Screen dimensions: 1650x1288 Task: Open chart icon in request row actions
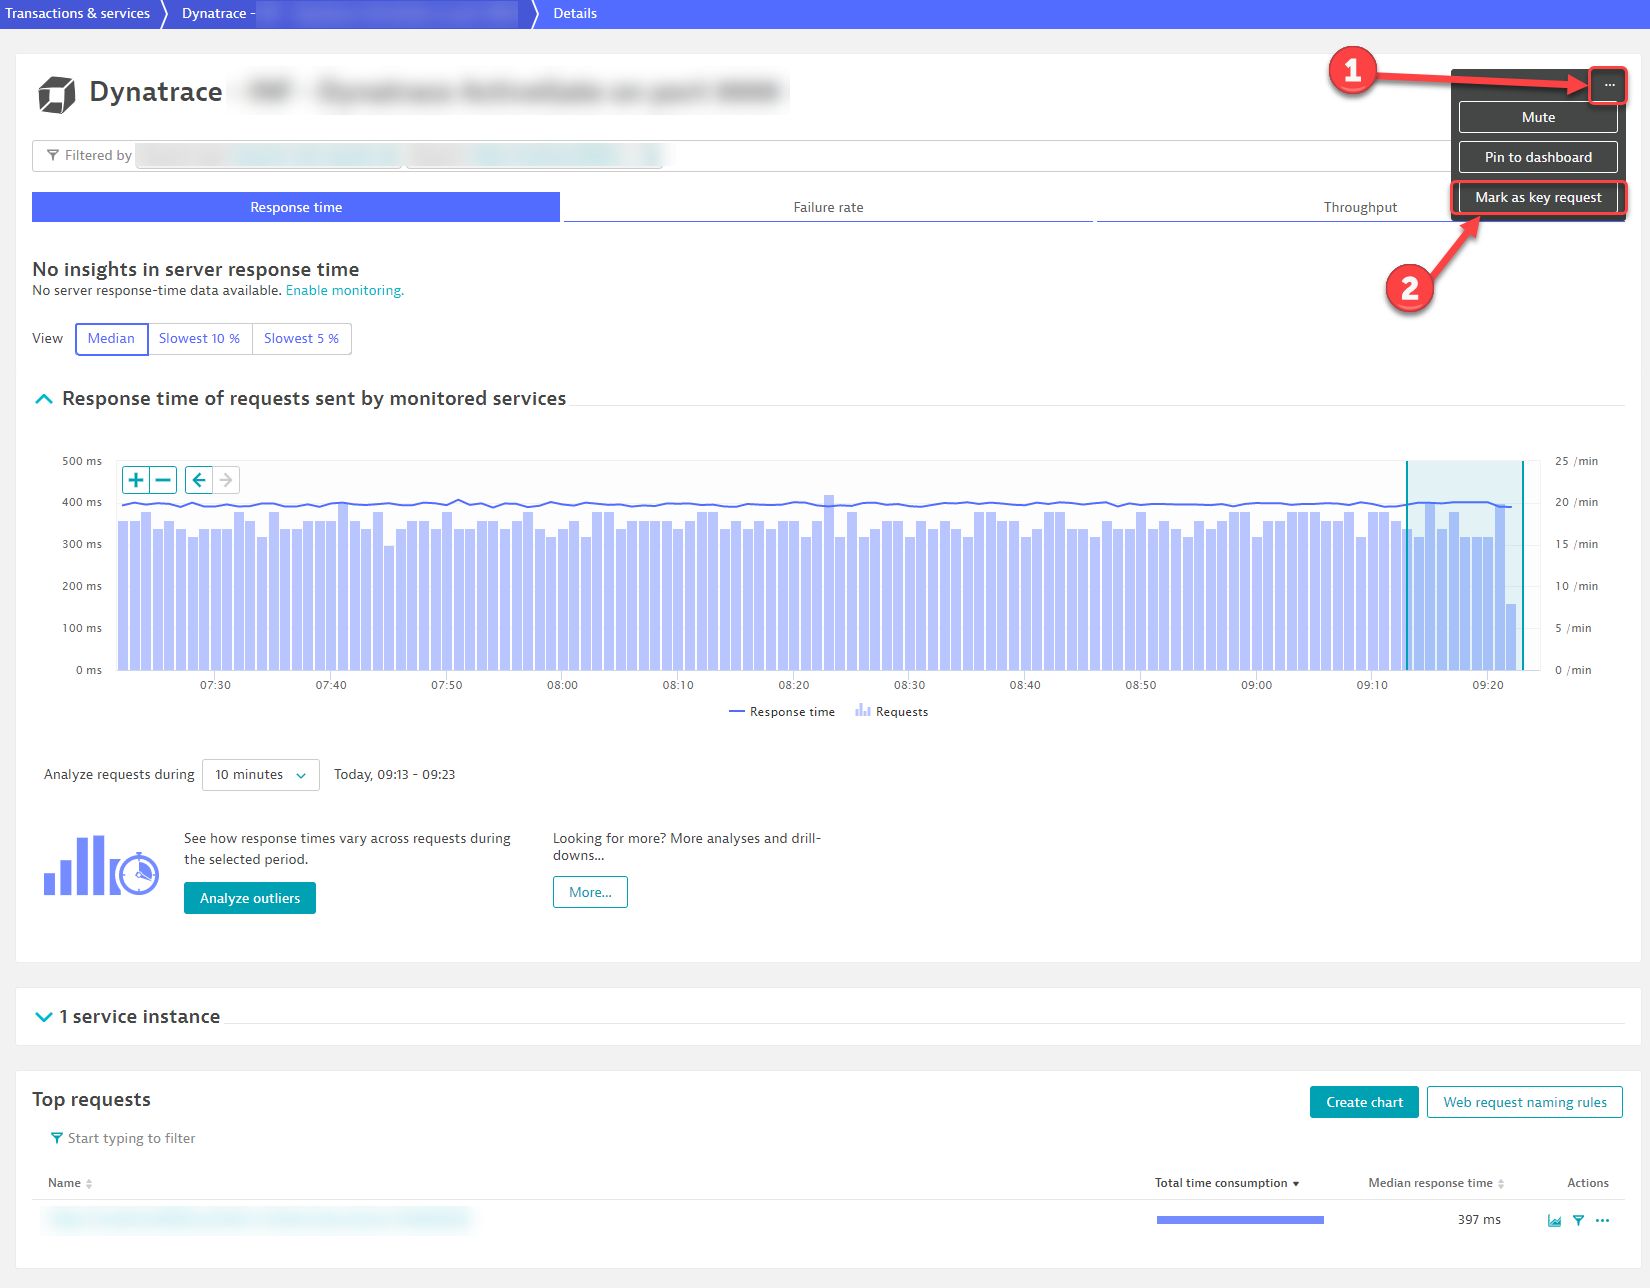click(x=1554, y=1220)
